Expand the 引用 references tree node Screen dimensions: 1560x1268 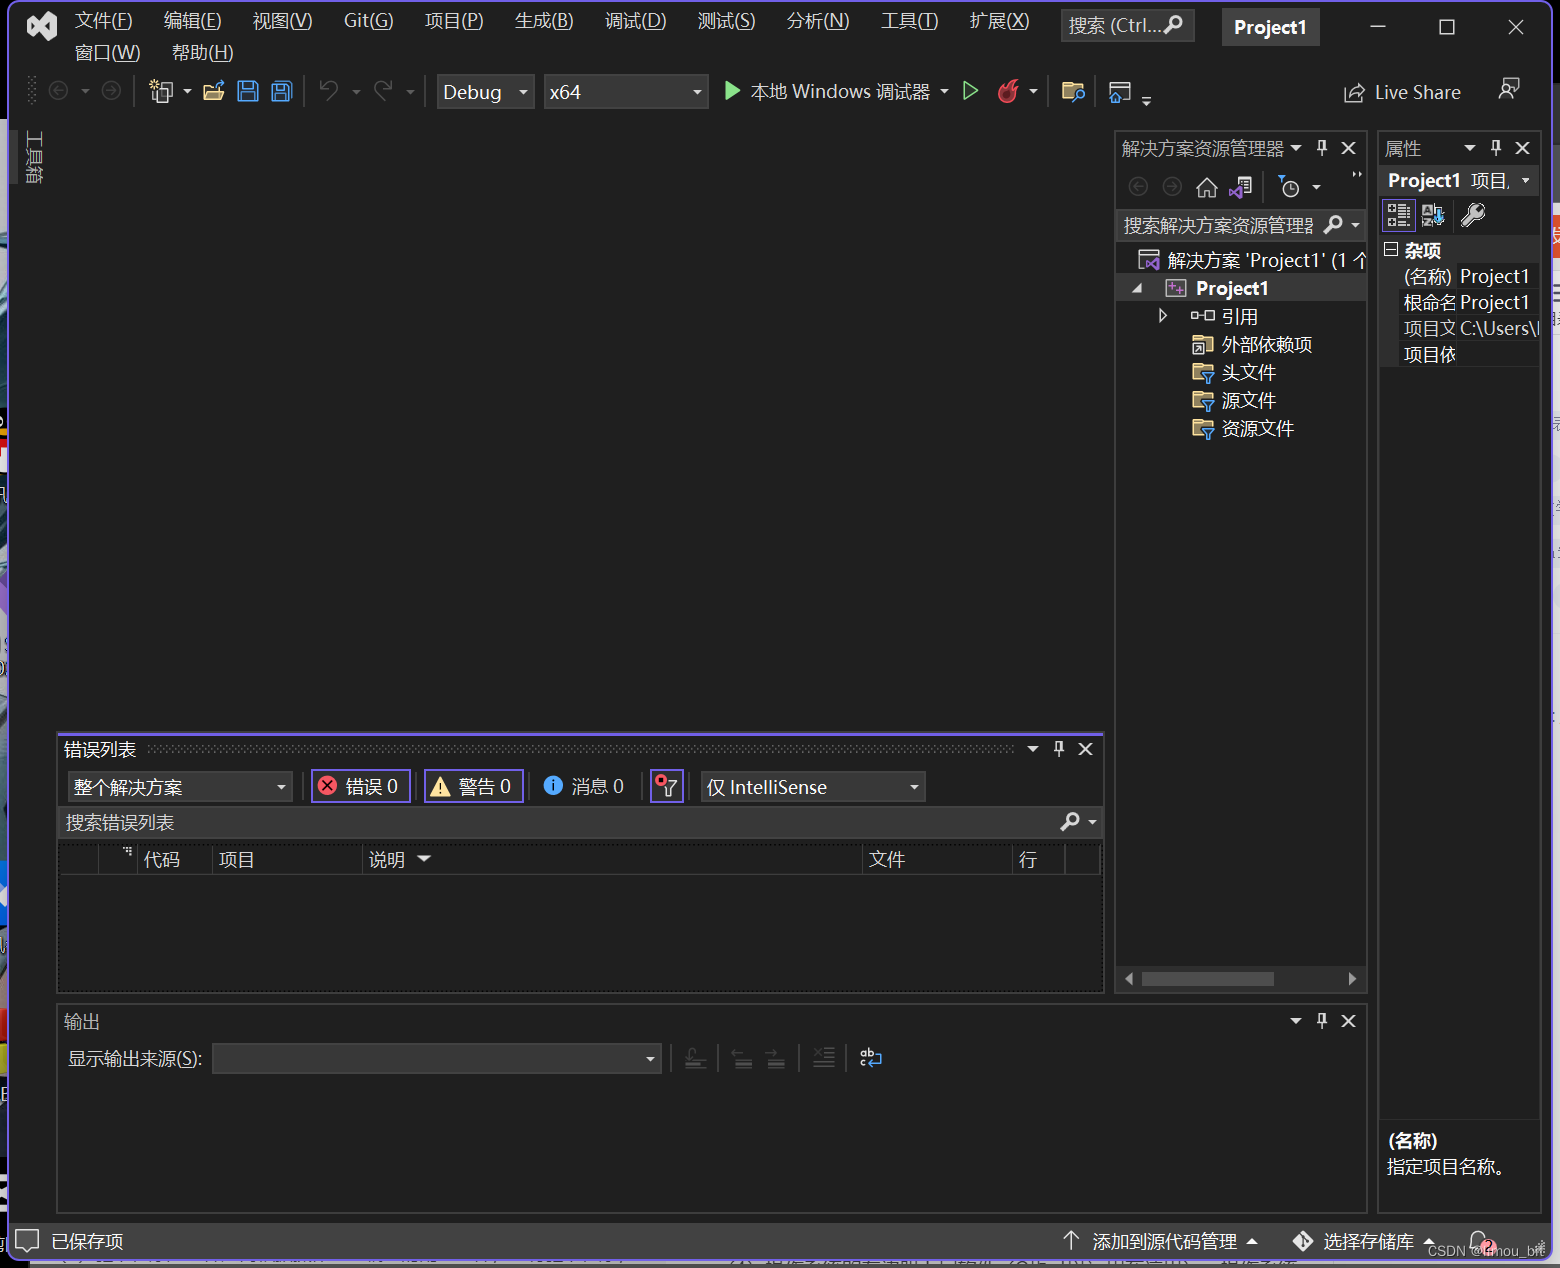point(1162,316)
